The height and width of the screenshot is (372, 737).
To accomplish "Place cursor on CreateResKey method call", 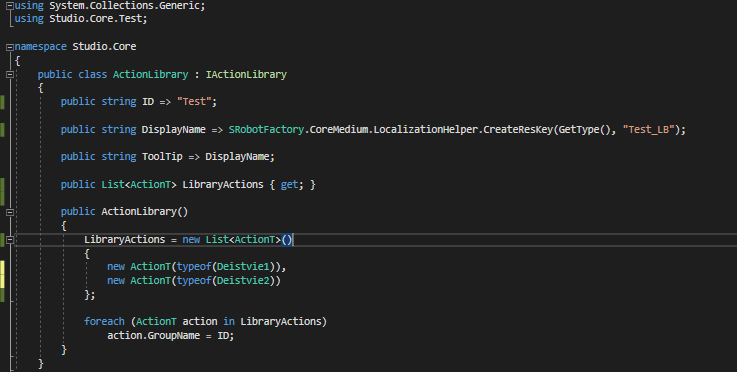I will (518, 129).
